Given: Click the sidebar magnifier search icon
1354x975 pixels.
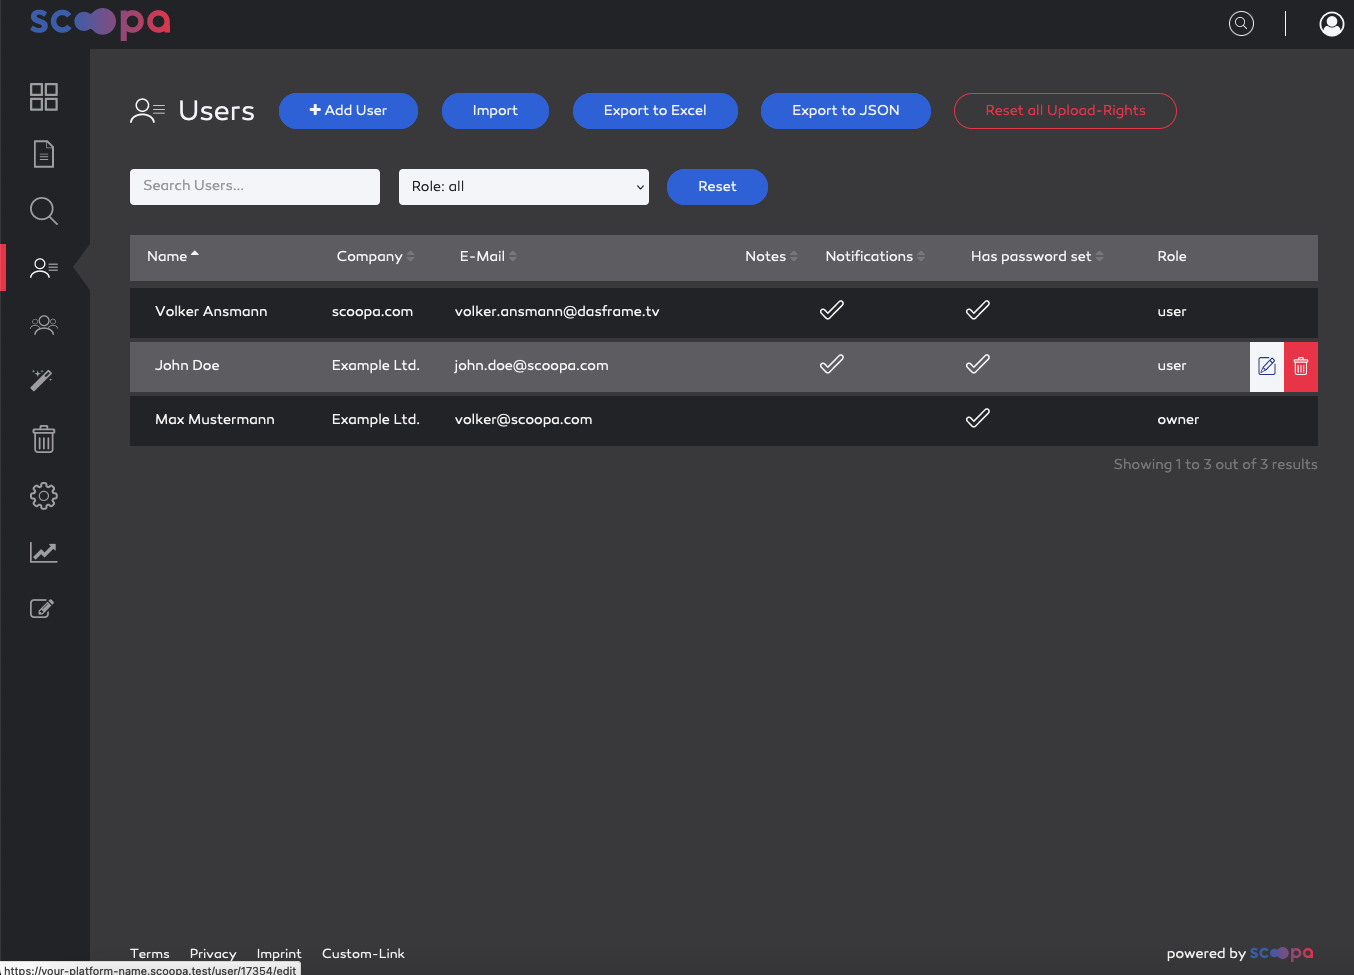Looking at the screenshot, I should click(x=44, y=211).
